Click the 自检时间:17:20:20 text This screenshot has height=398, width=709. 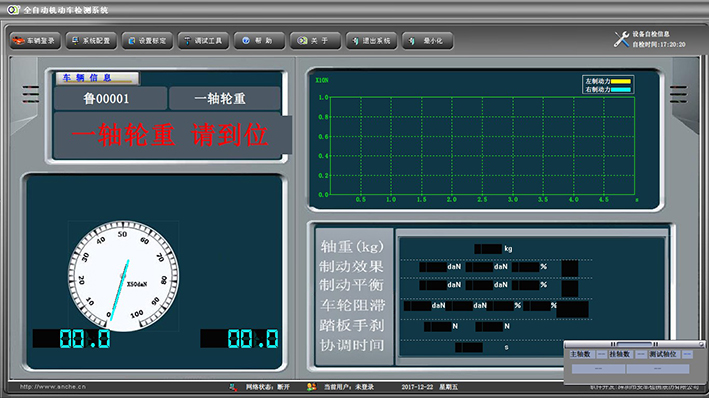[x=659, y=44]
